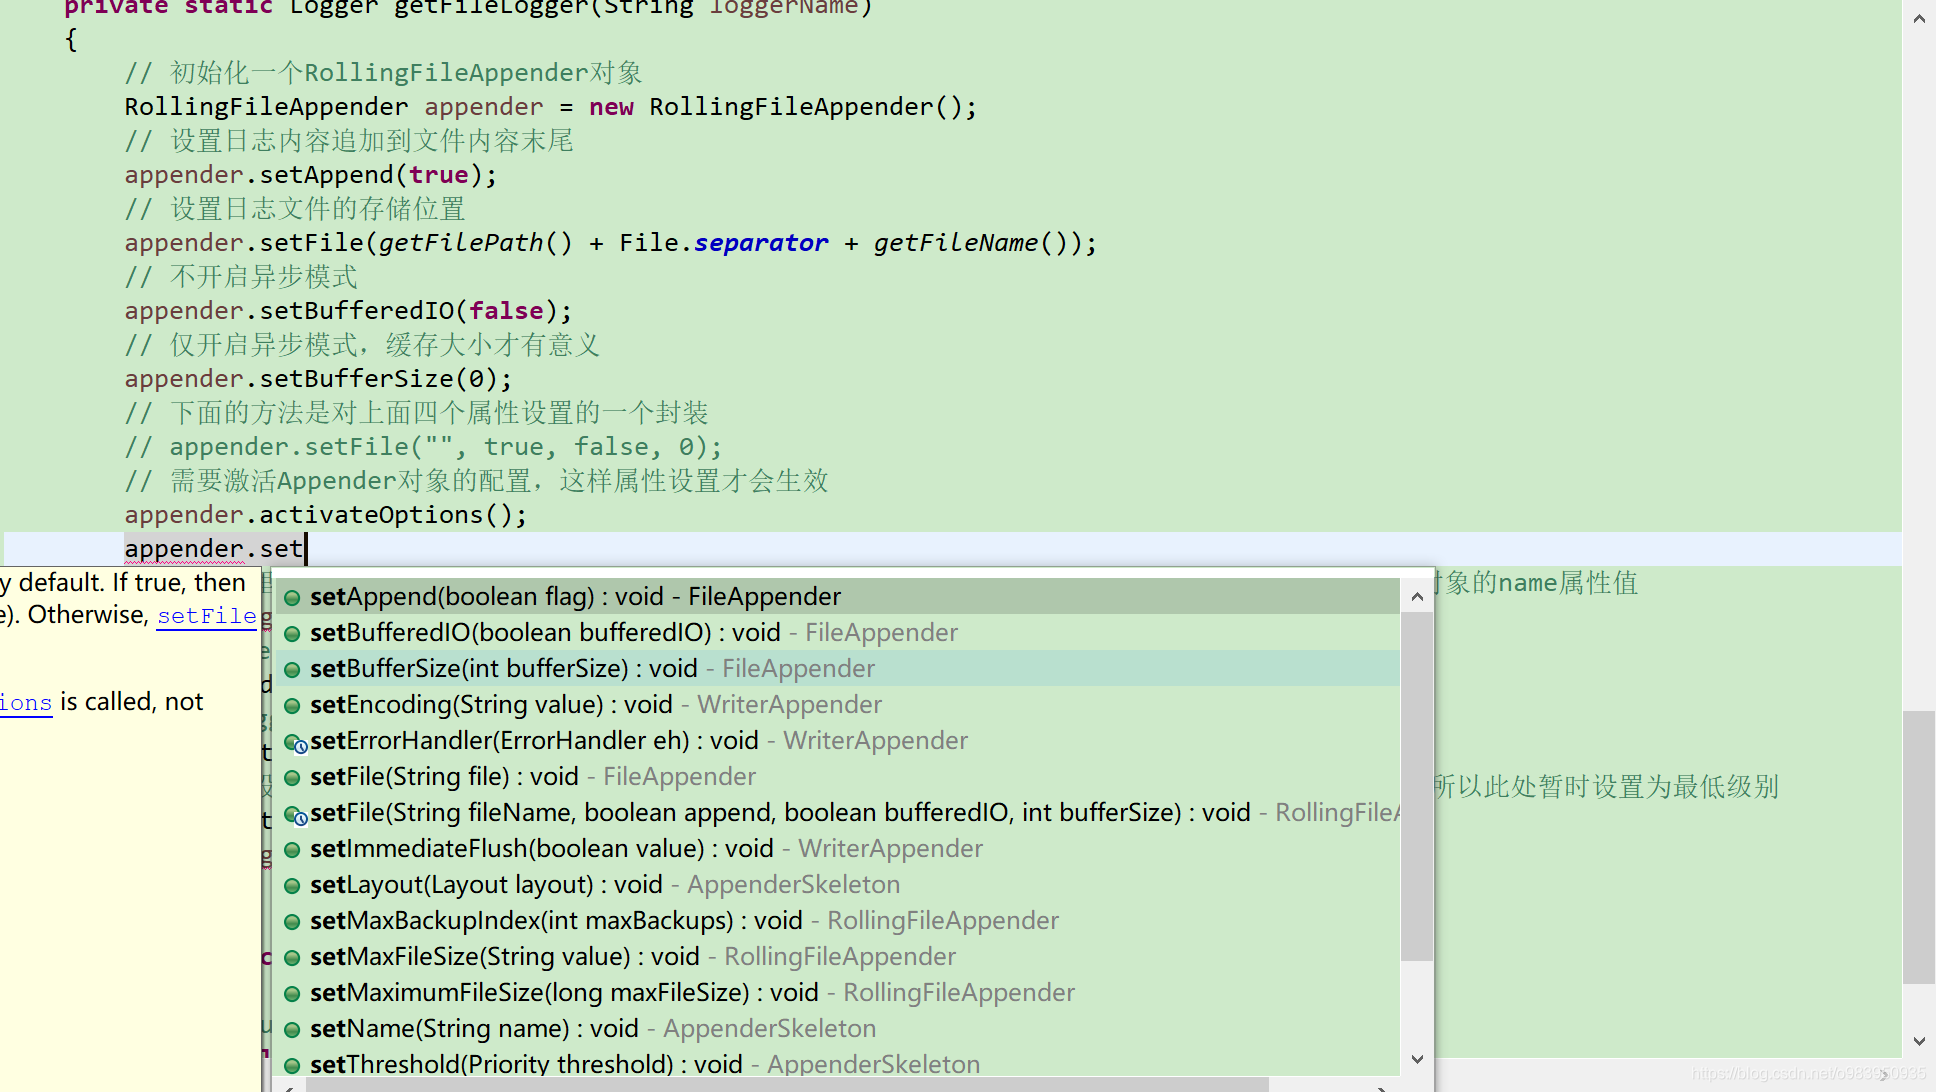Screen dimensions: 1936x1092
Task: Click green method icon beside setLayout
Action: click(x=292, y=886)
